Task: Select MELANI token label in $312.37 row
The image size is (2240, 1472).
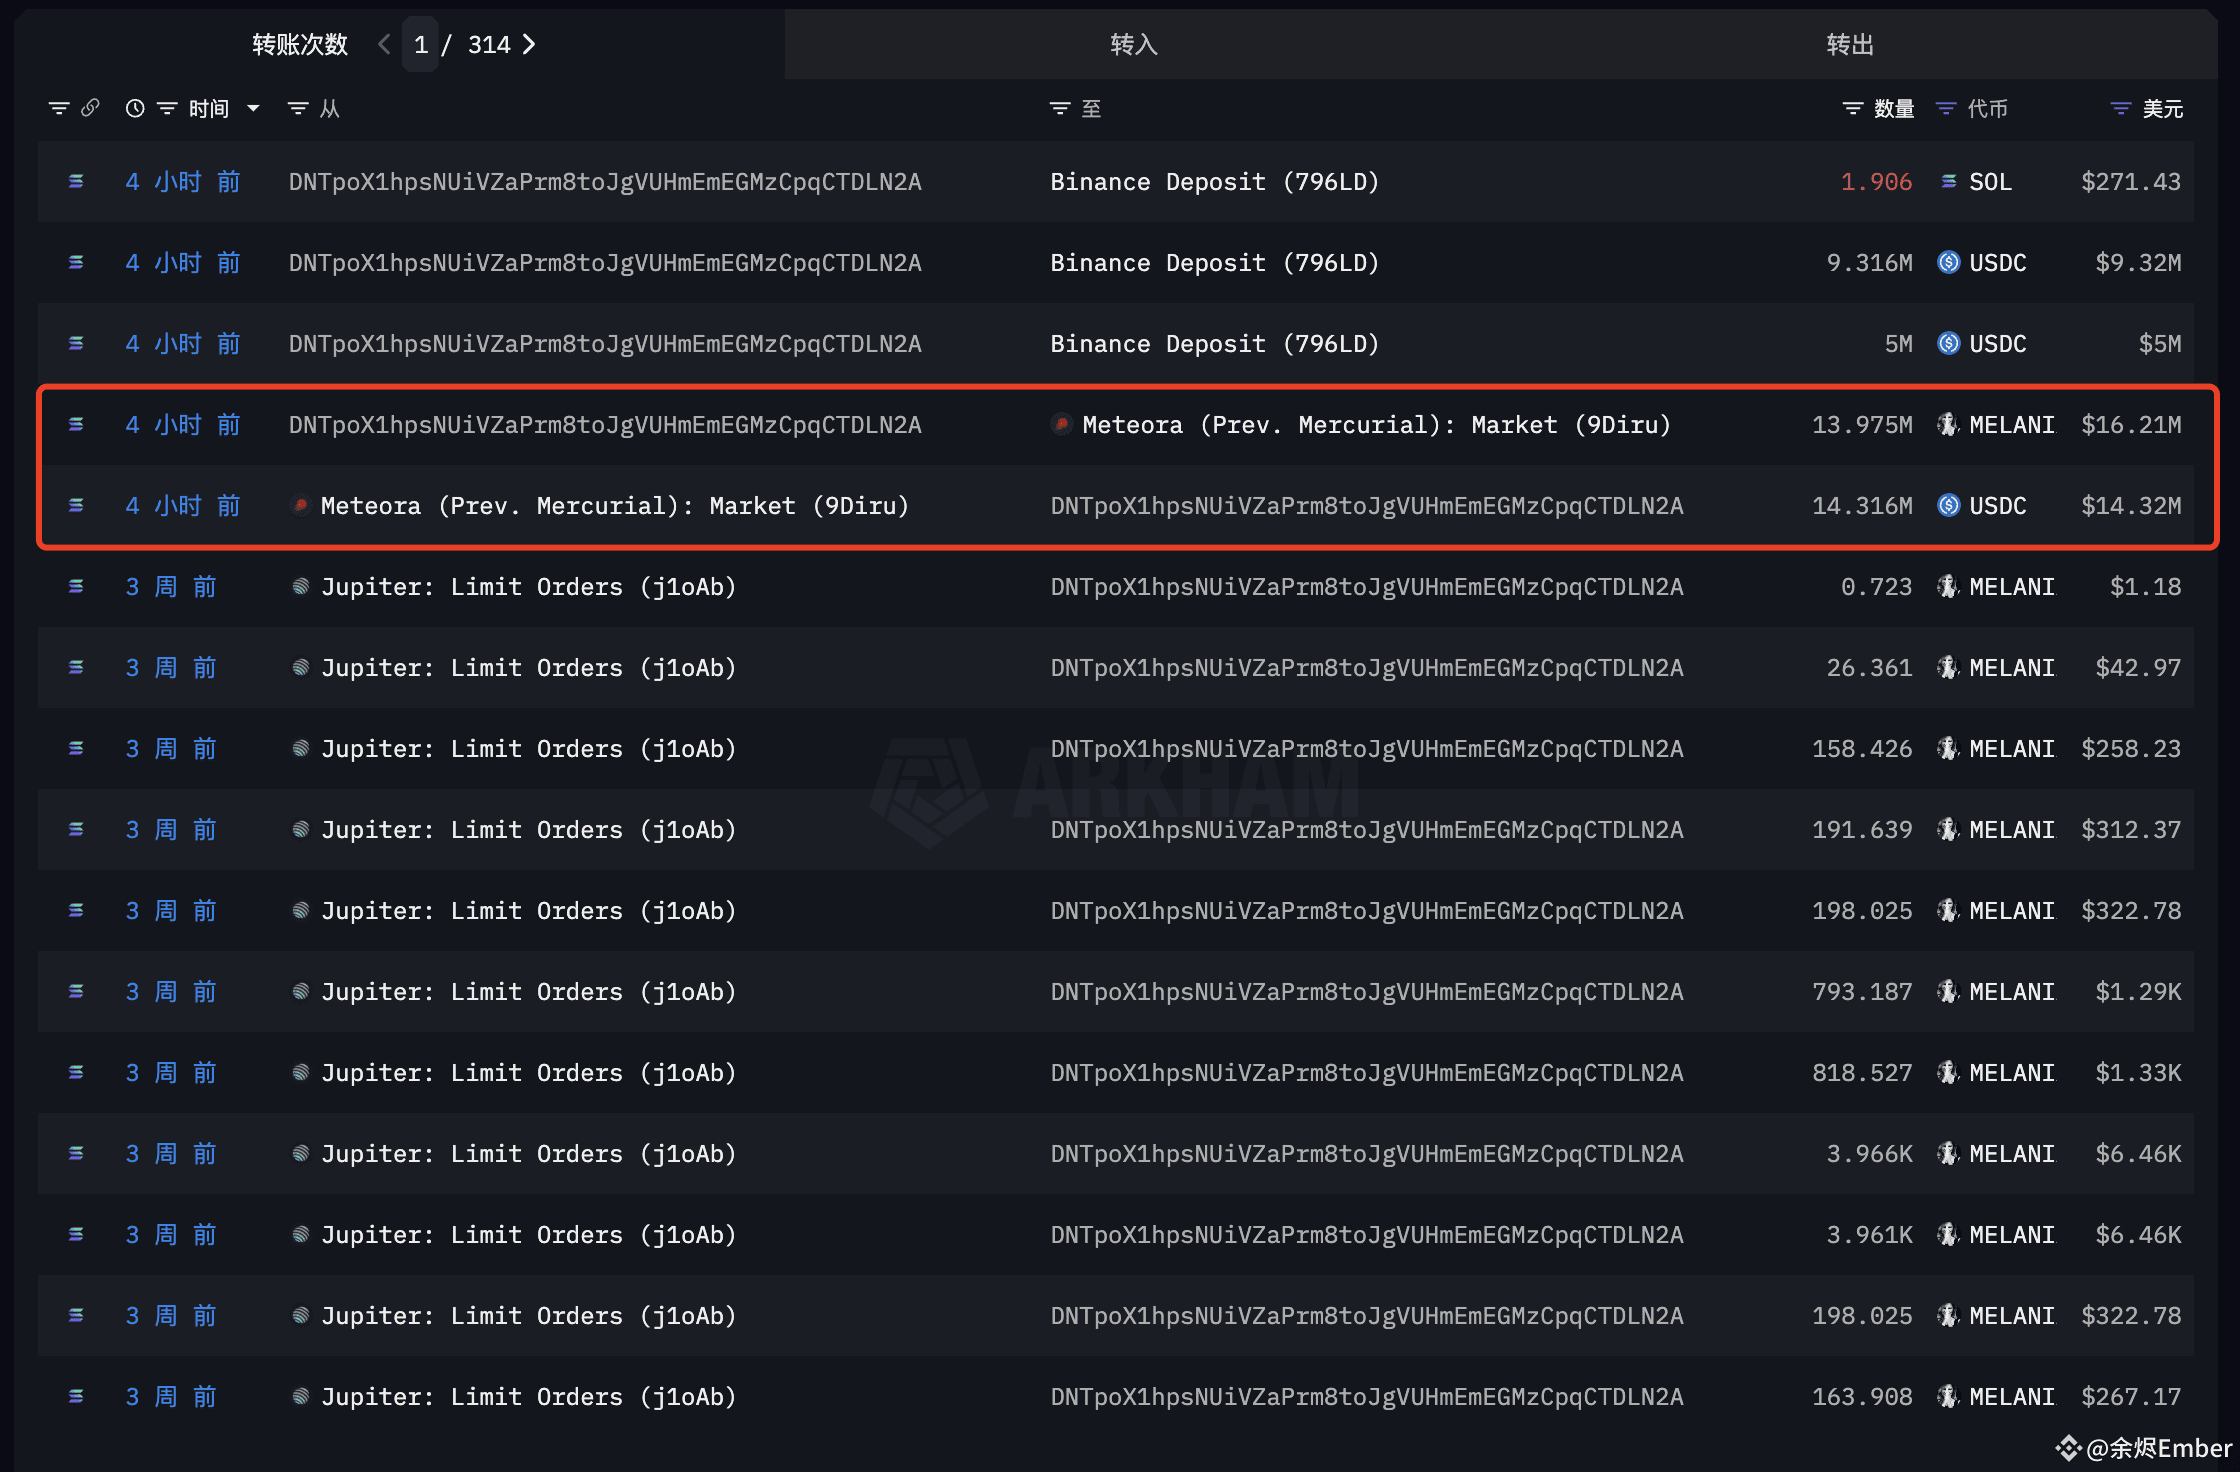Action: click(x=2012, y=830)
